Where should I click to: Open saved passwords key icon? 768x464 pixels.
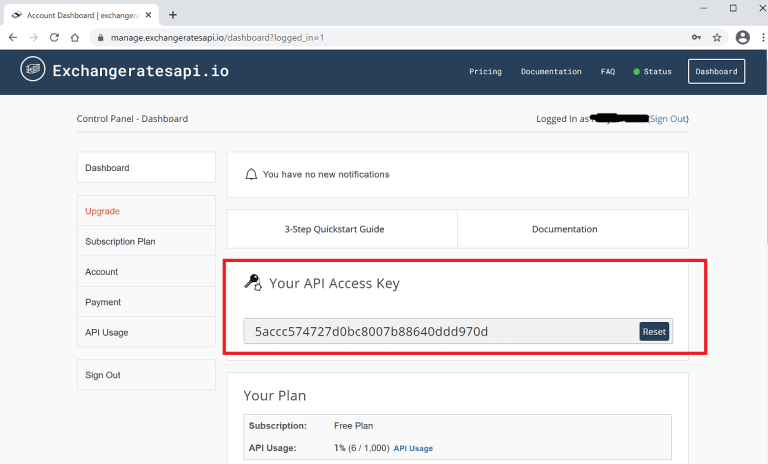(696, 38)
